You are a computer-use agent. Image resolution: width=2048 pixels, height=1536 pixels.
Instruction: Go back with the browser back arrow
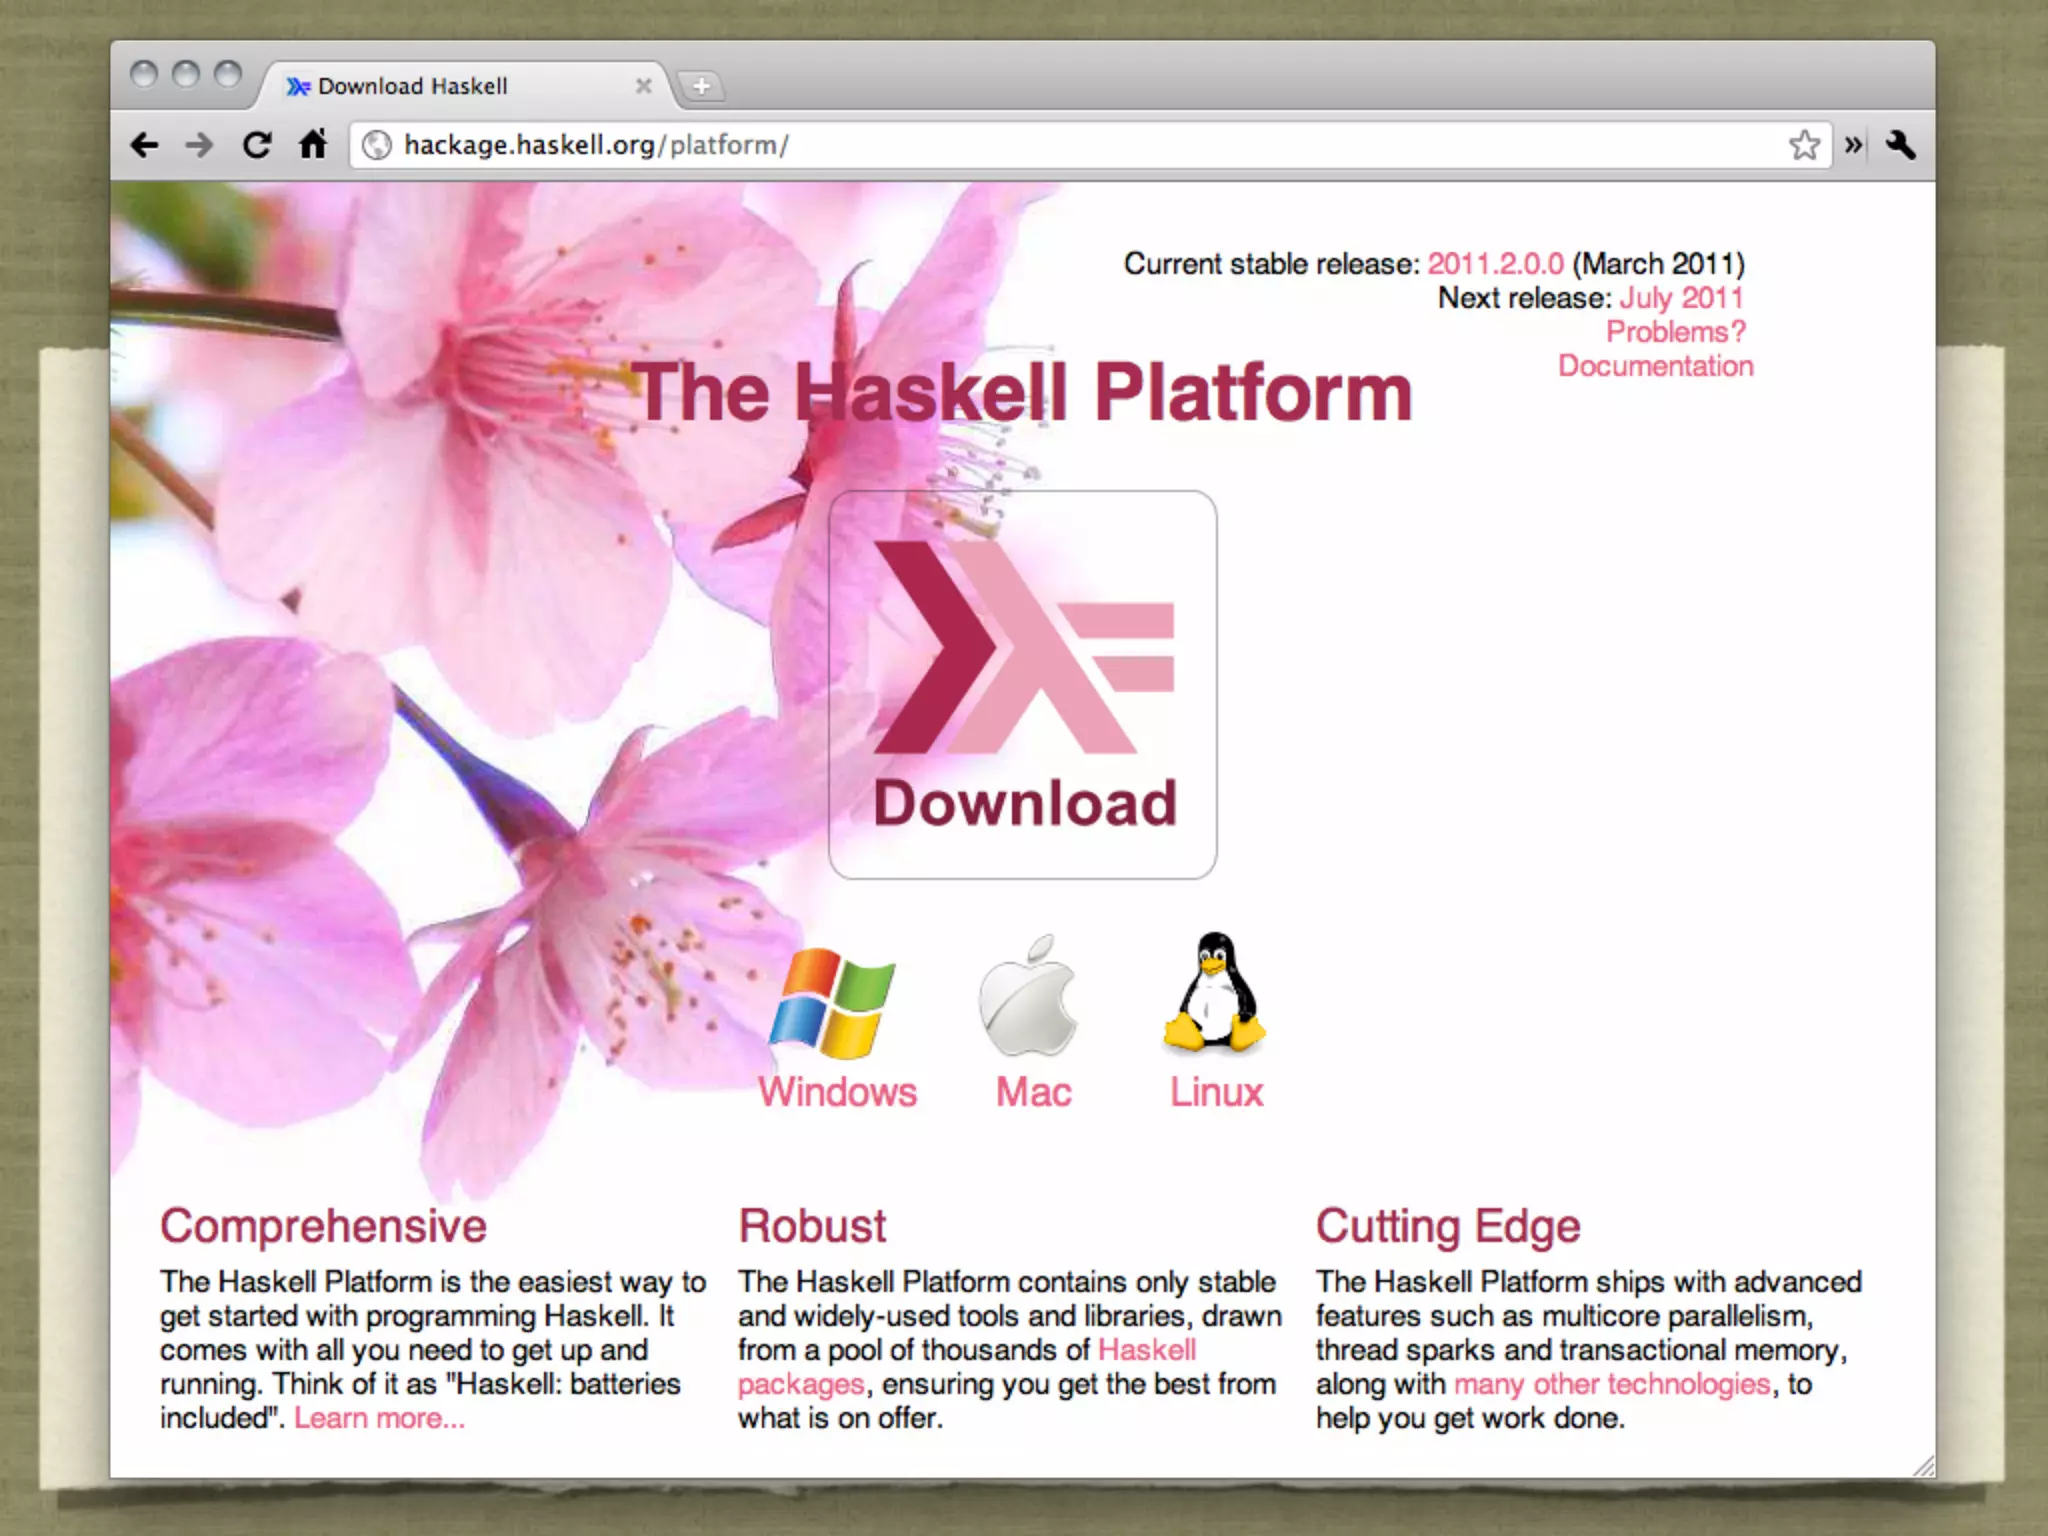coord(144,145)
